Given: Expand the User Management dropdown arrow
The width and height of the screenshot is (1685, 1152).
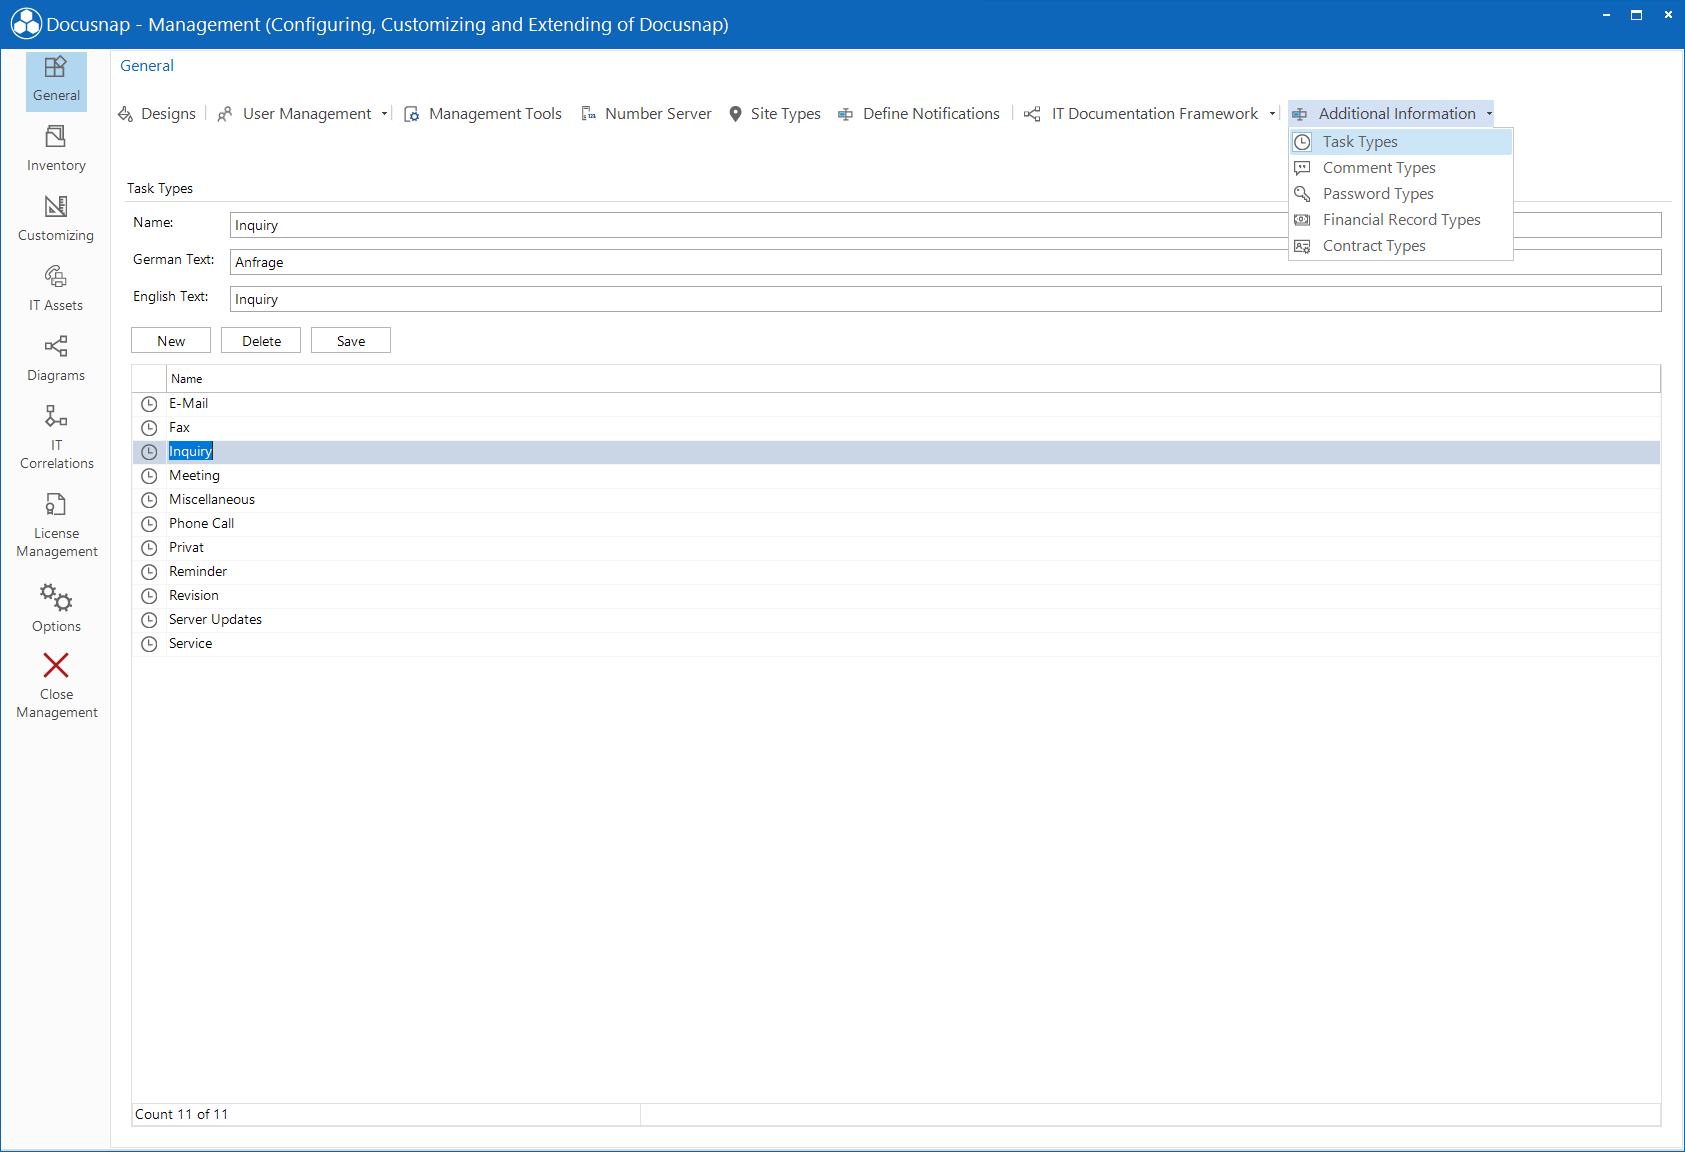Looking at the screenshot, I should [384, 114].
